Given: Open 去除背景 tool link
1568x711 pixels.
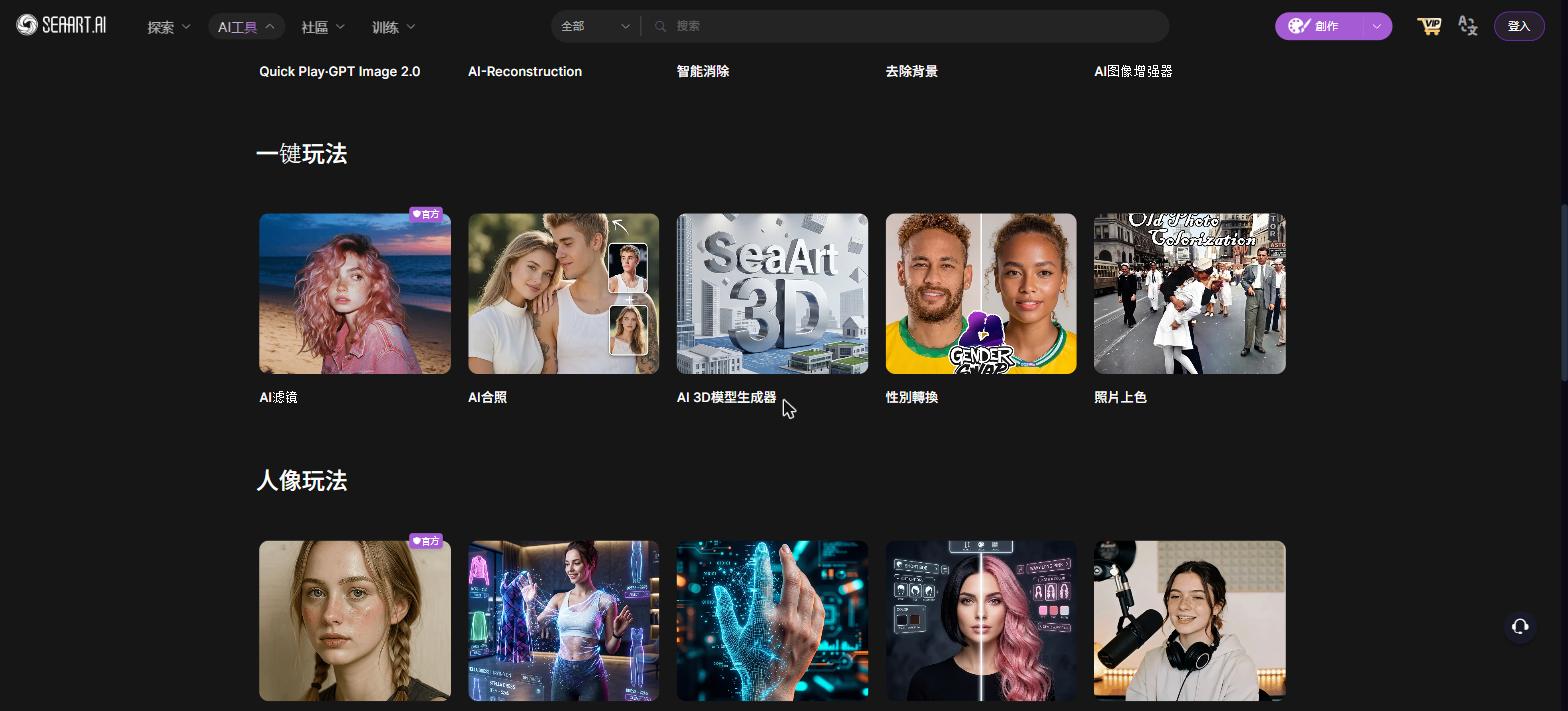Looking at the screenshot, I should point(911,71).
